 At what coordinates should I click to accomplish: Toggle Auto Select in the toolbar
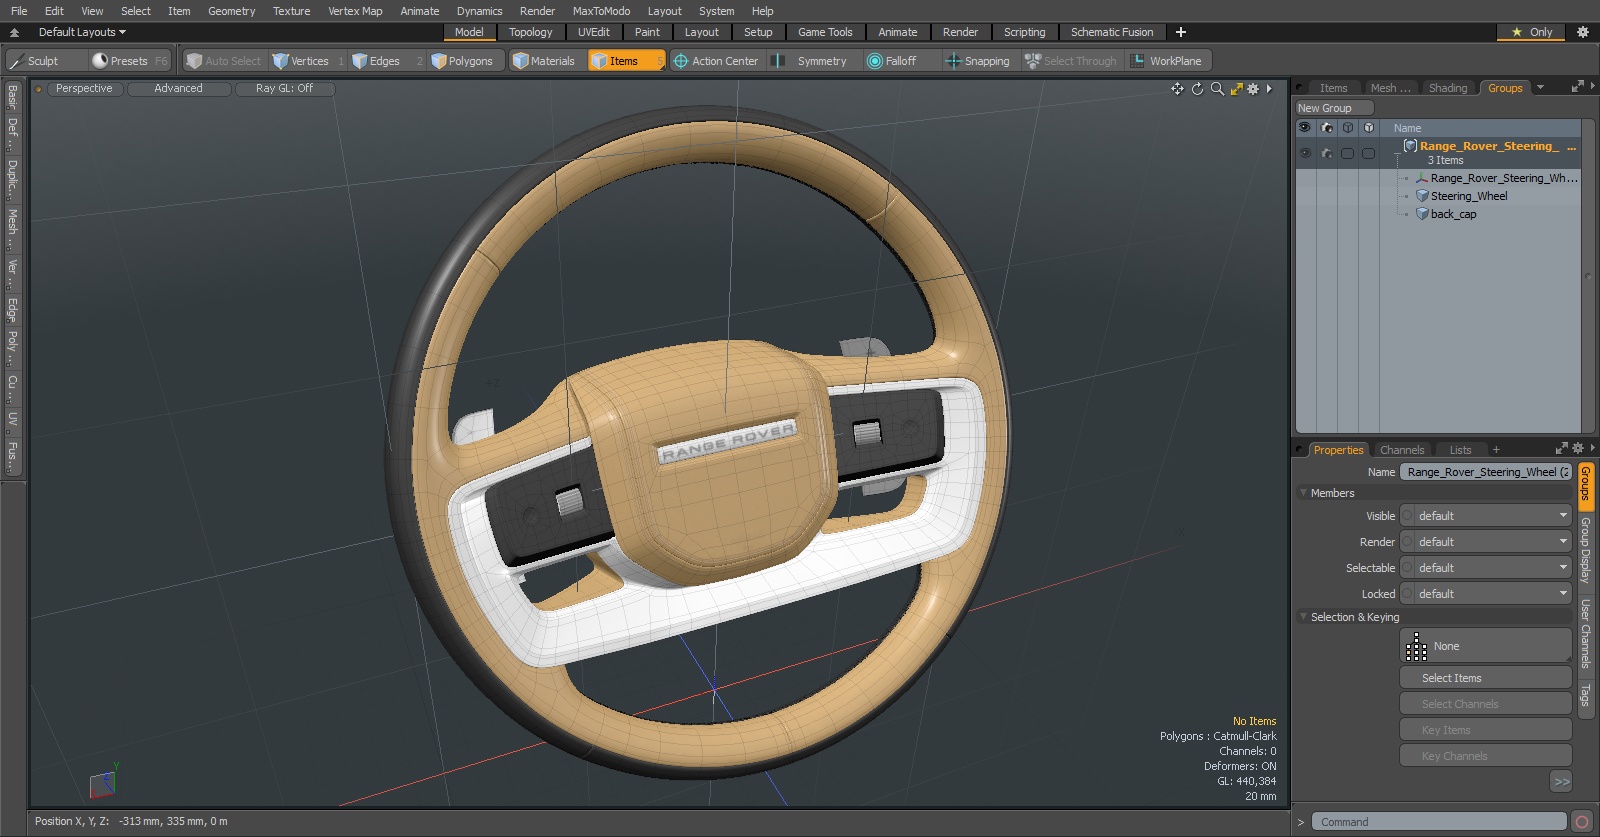(223, 61)
